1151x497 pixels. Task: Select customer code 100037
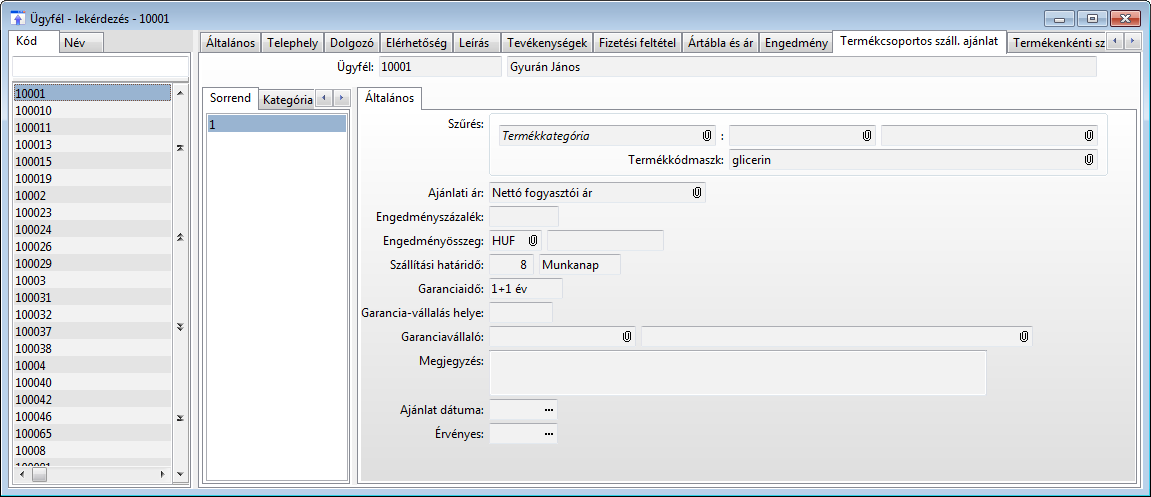(x=92, y=331)
